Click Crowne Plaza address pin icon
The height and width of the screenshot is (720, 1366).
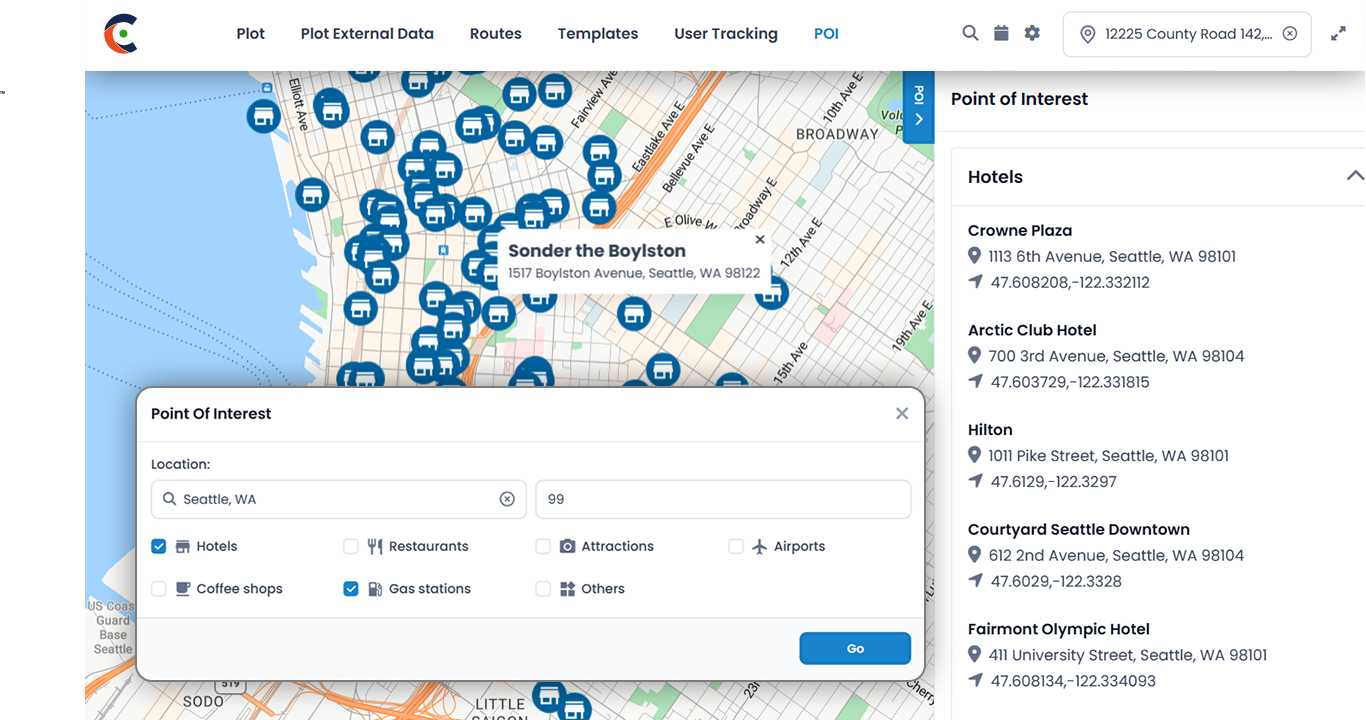975,256
